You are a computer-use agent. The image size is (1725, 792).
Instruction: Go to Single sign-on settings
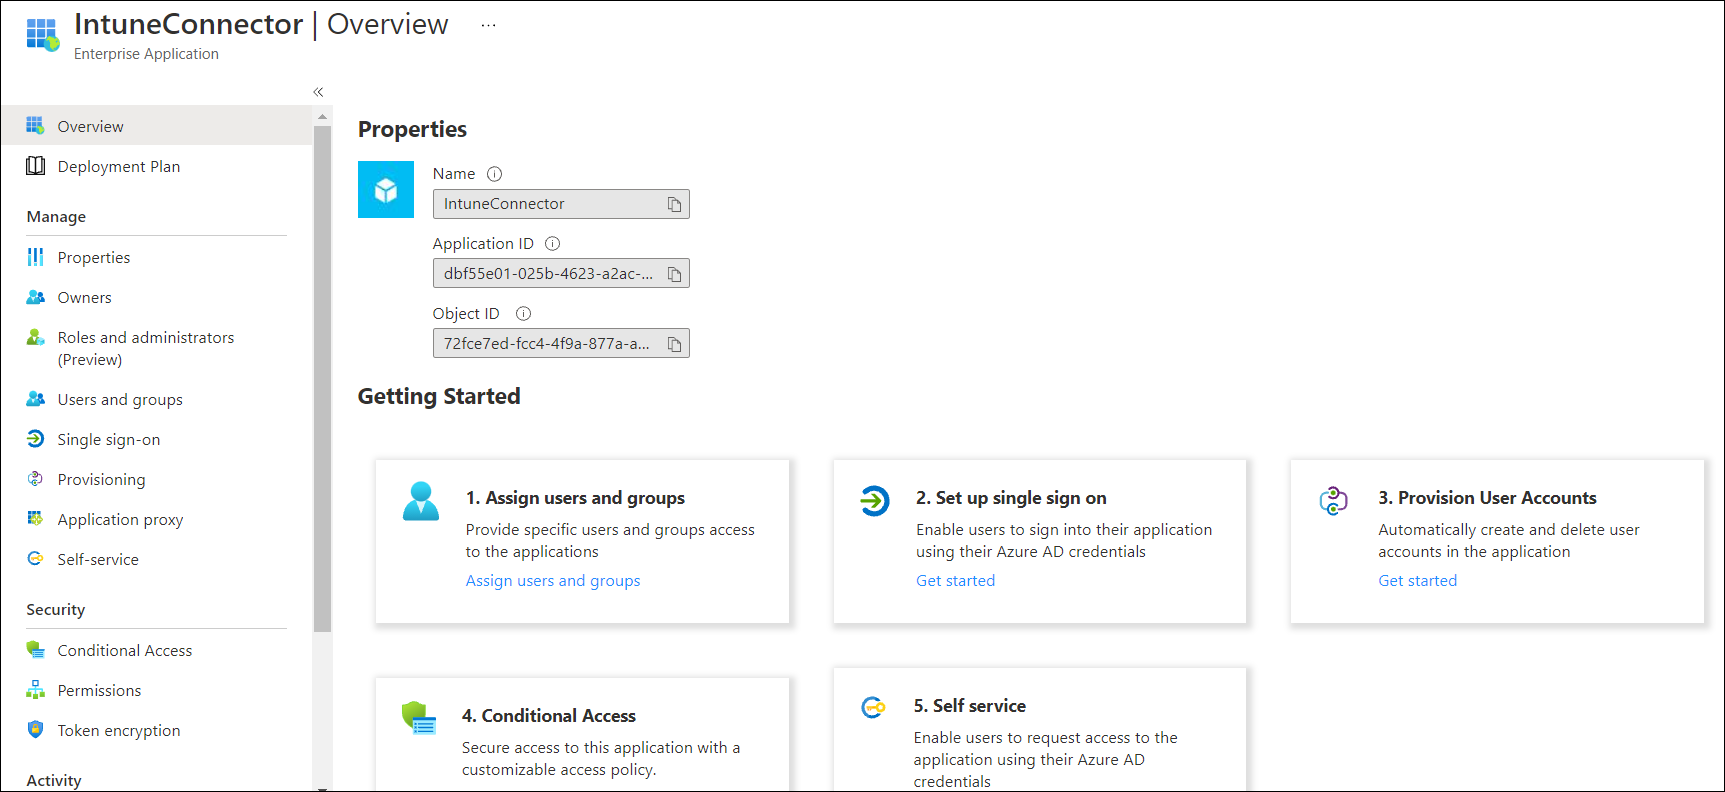click(x=108, y=440)
